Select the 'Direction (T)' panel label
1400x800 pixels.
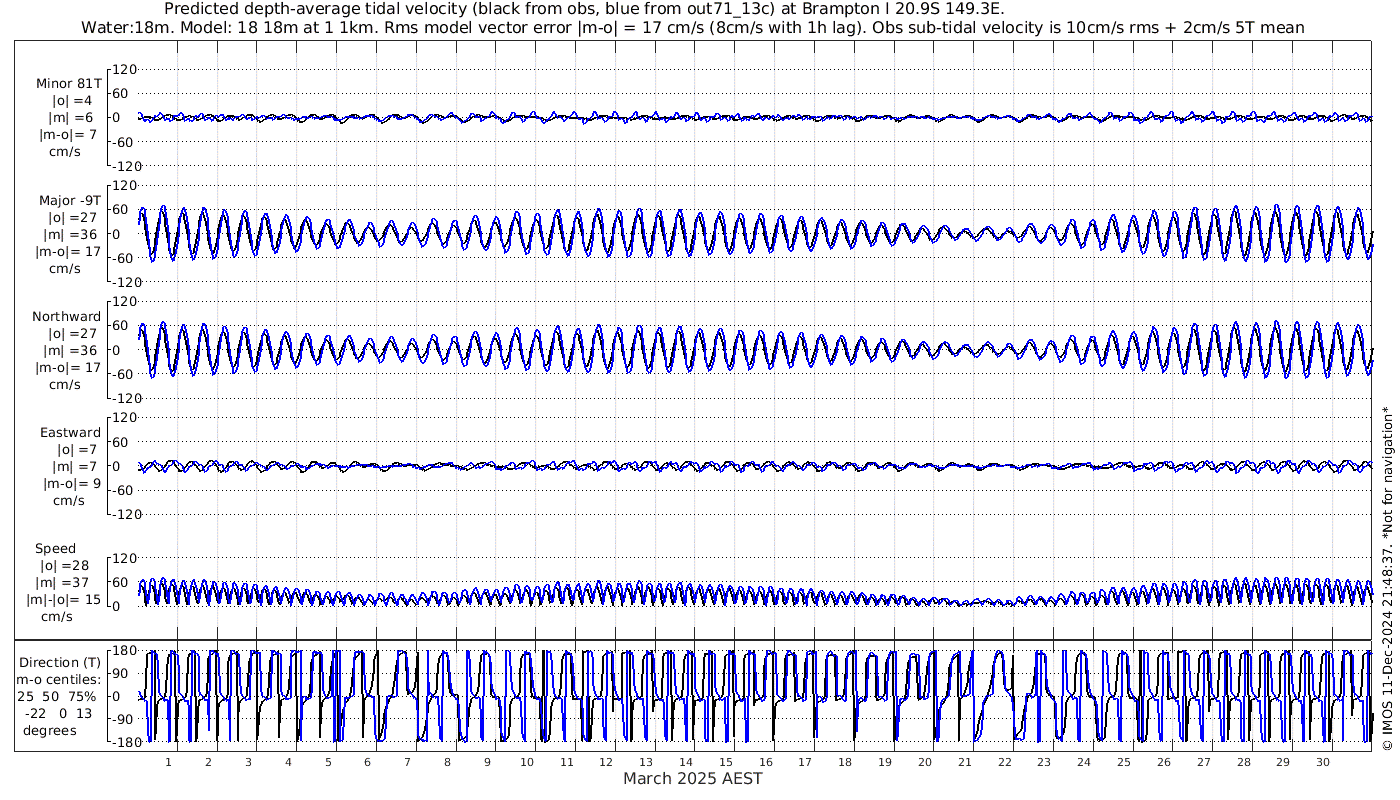point(60,662)
